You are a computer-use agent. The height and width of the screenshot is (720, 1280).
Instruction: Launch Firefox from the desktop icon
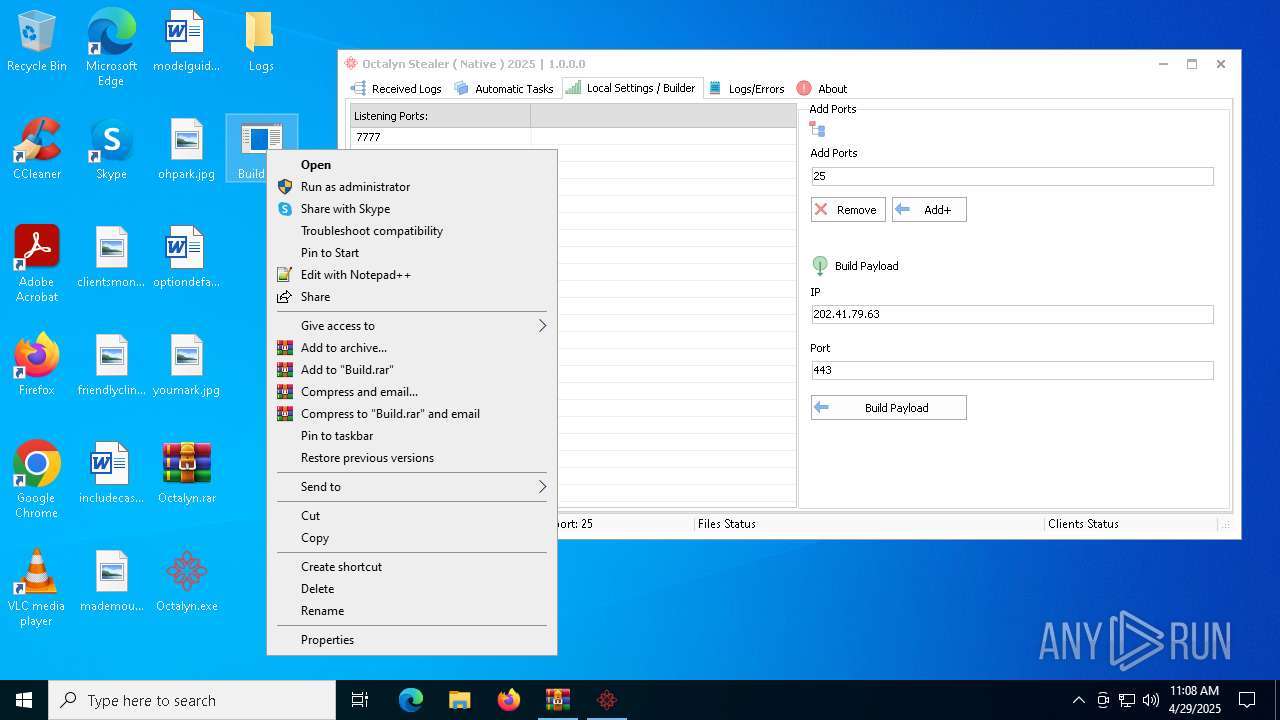click(x=37, y=366)
